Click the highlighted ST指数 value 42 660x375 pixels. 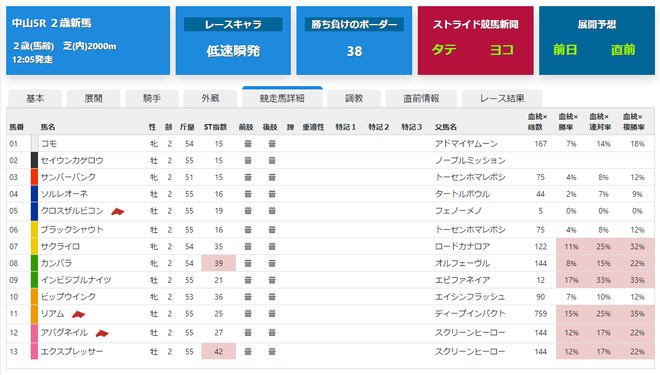point(218,351)
